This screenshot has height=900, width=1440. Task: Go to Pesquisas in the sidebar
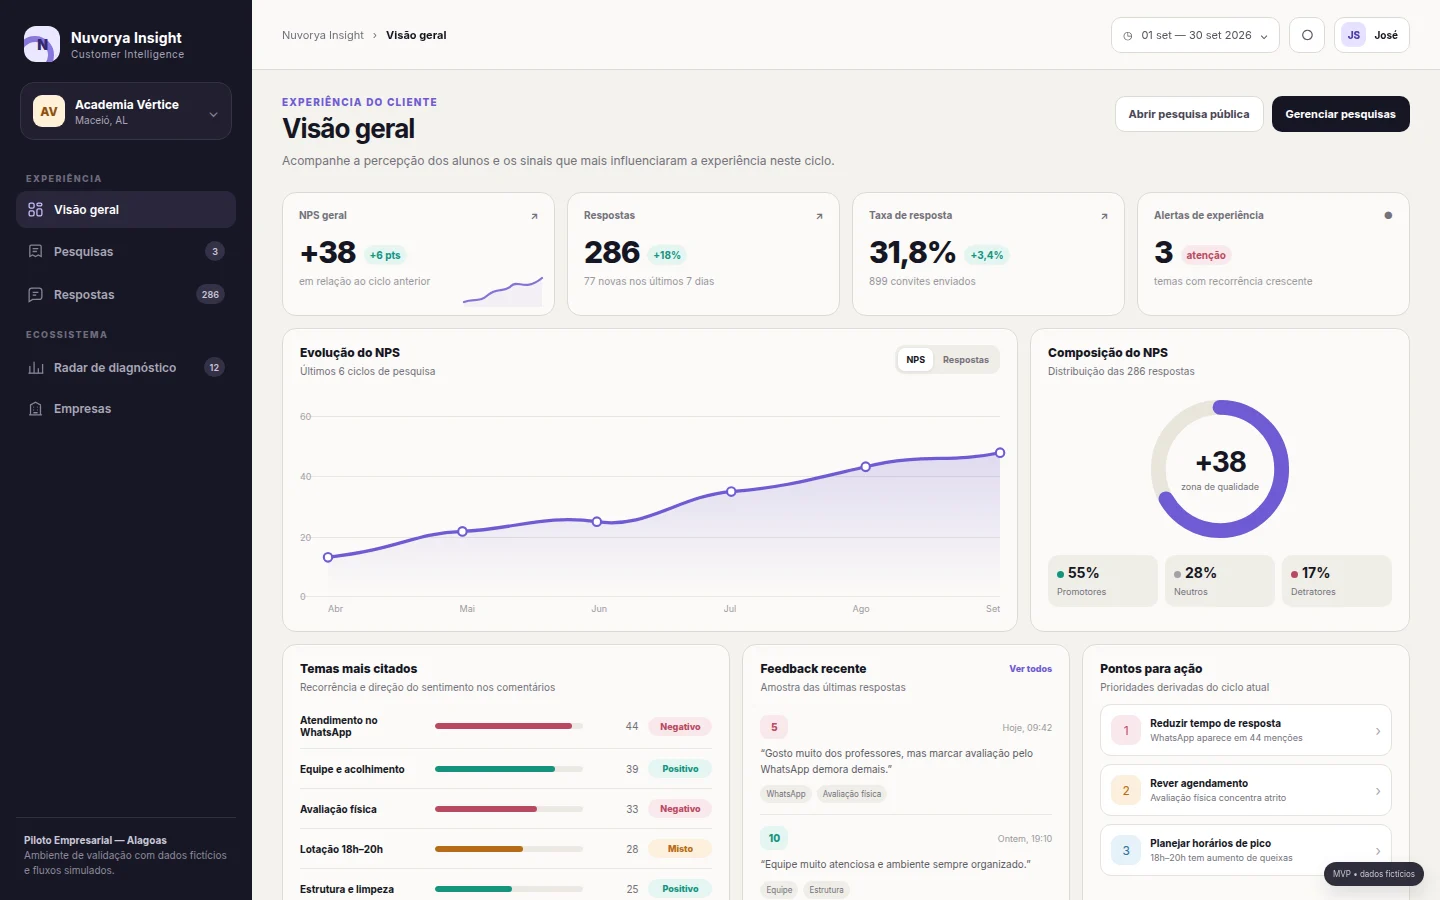(x=126, y=252)
